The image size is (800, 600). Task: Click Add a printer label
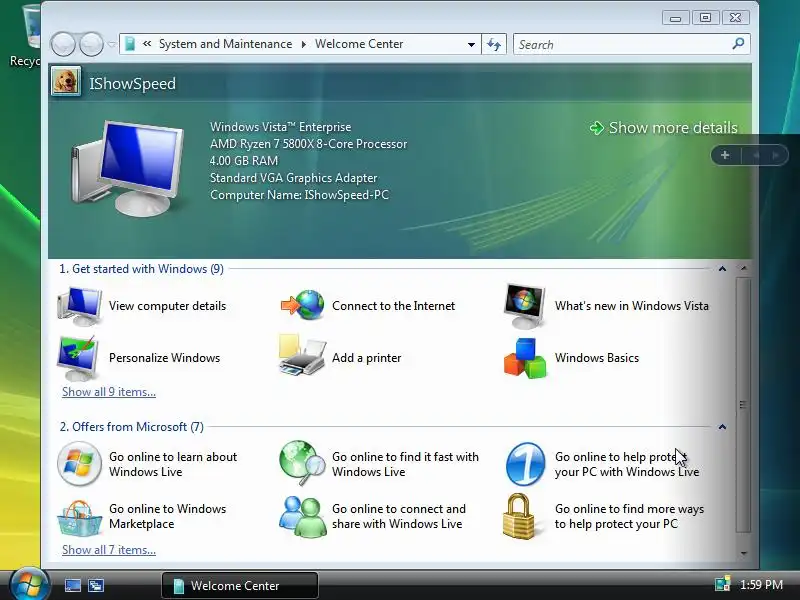[366, 358]
